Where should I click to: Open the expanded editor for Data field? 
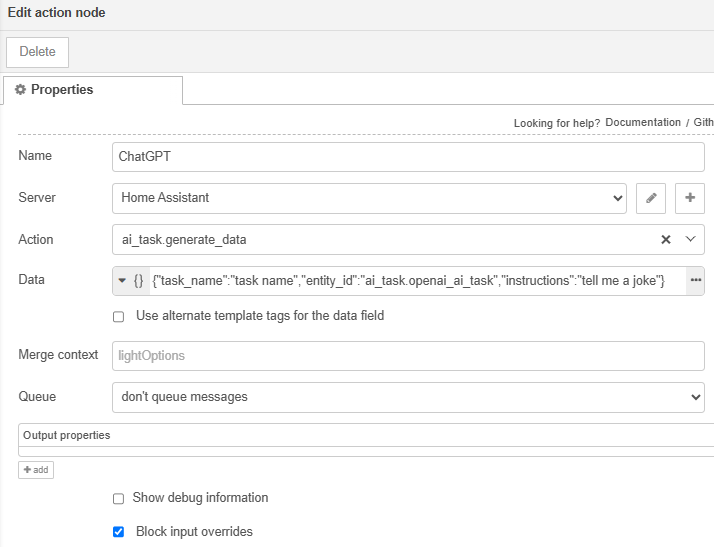click(695, 281)
